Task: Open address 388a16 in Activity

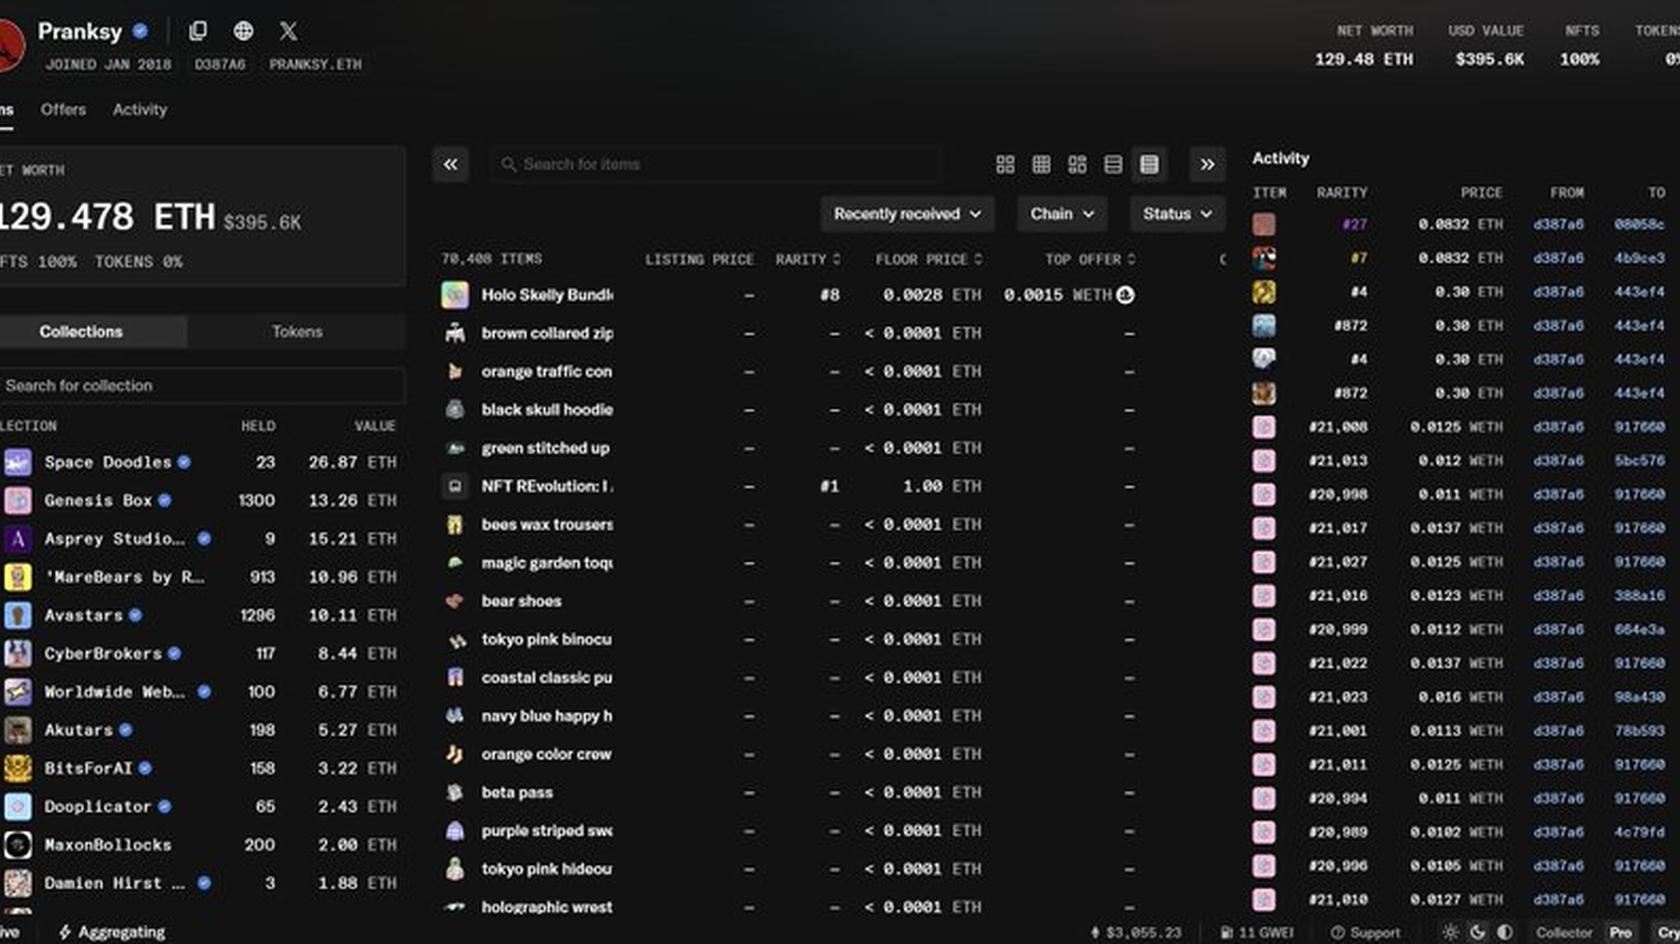Action: [x=1639, y=596]
